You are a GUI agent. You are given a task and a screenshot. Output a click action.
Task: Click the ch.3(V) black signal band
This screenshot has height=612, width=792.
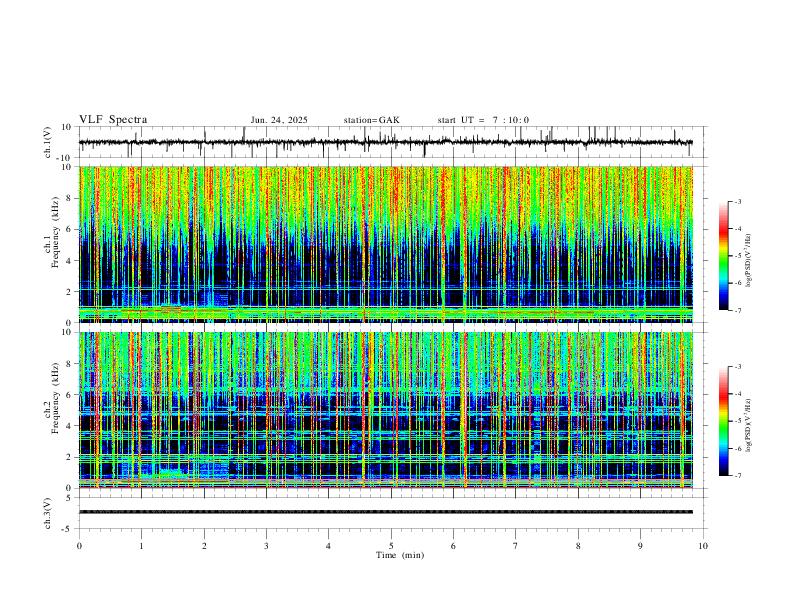(386, 512)
